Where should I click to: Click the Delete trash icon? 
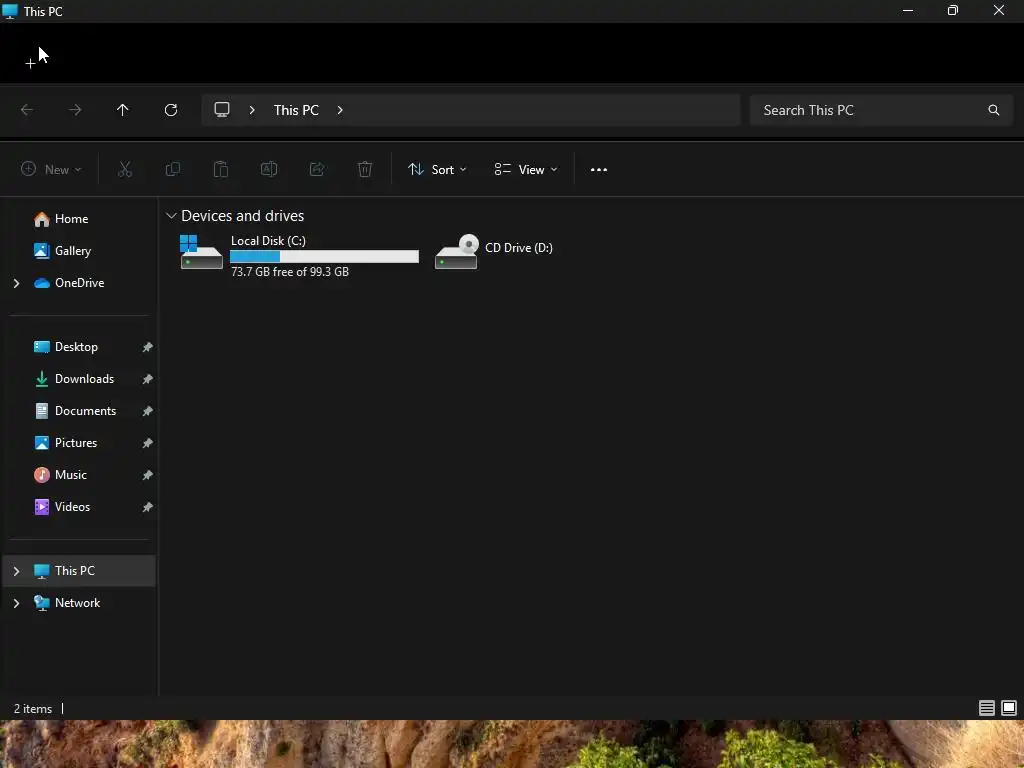365,170
